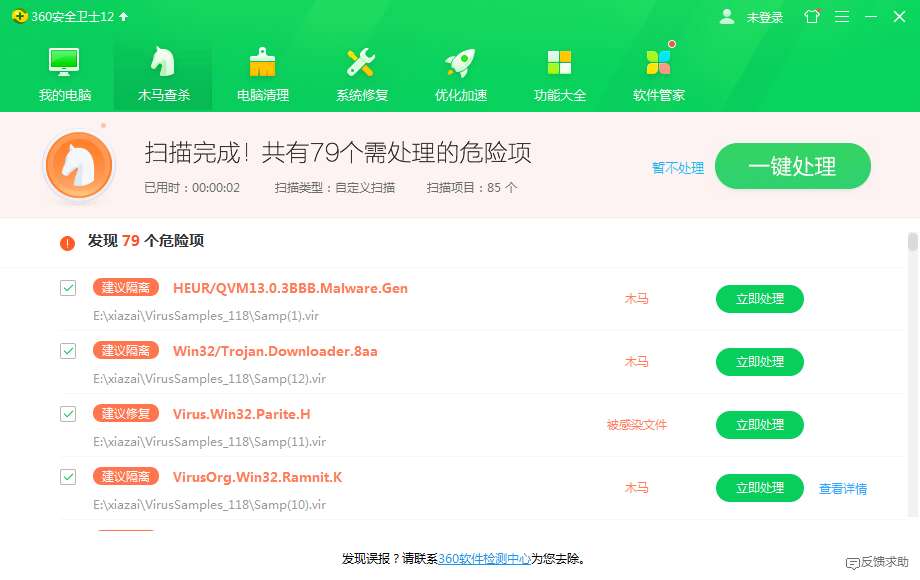Click the 建议修复 tag on Parite.H row
Image resolution: width=920 pixels, height=580 pixels.
(x=126, y=413)
